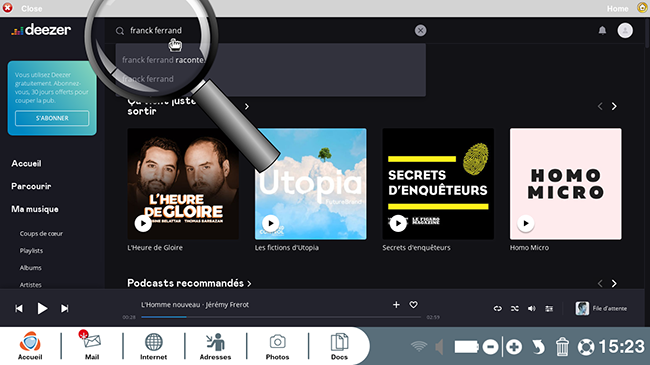Open Parcourir in the sidebar
The image size is (650, 365).
tap(31, 186)
